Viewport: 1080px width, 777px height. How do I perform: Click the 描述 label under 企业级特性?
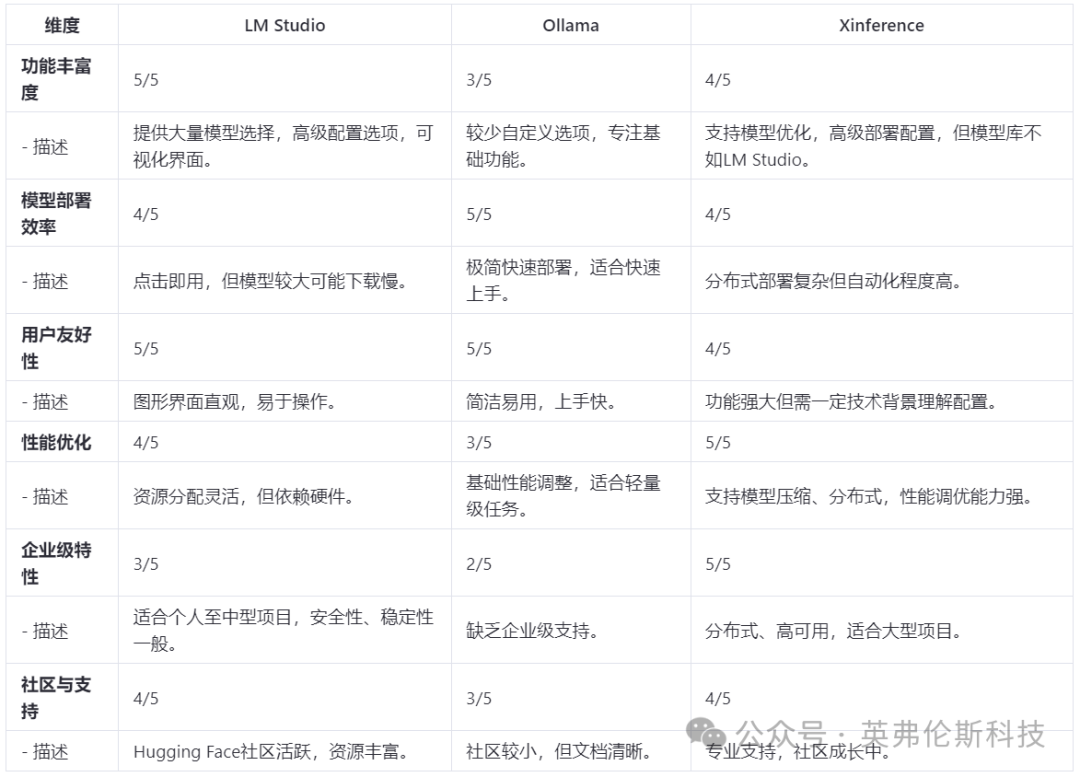click(45, 631)
